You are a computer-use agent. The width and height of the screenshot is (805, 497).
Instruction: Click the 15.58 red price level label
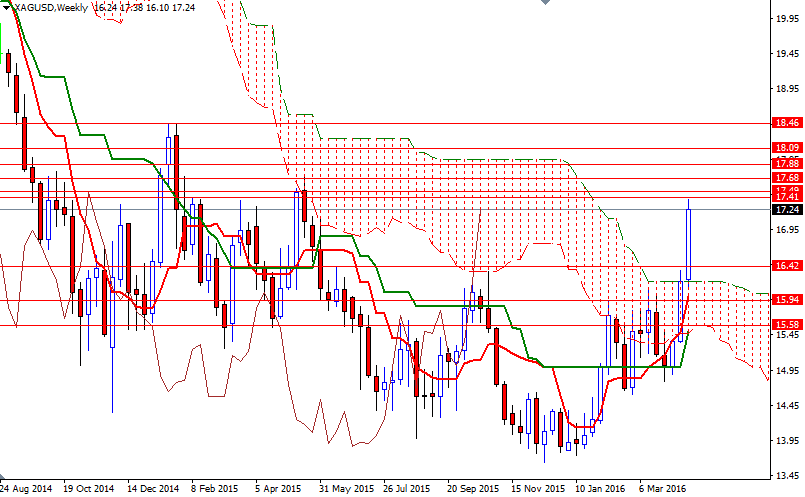787,324
